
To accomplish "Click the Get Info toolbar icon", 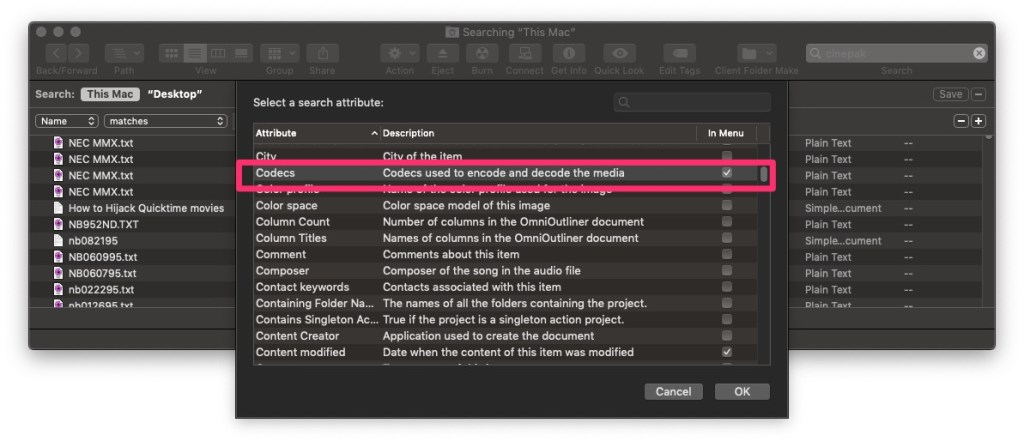I will pos(568,53).
